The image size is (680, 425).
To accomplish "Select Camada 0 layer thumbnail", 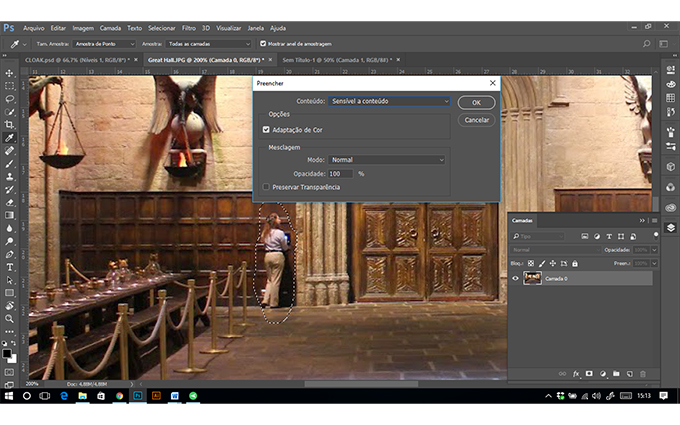I will coord(532,278).
